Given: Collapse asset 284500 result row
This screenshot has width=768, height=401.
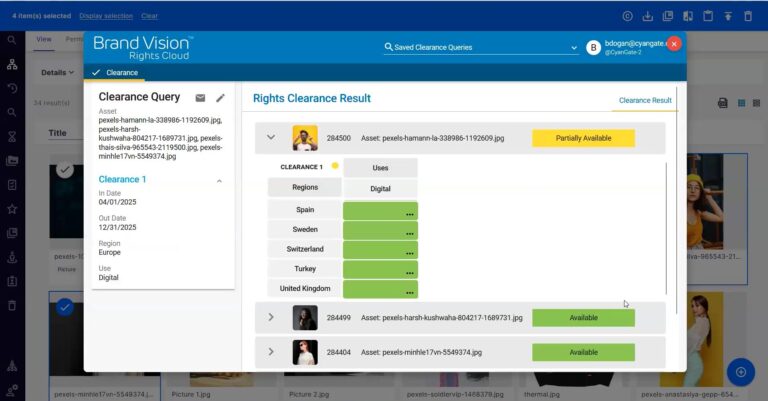Looking at the screenshot, I should [x=271, y=138].
